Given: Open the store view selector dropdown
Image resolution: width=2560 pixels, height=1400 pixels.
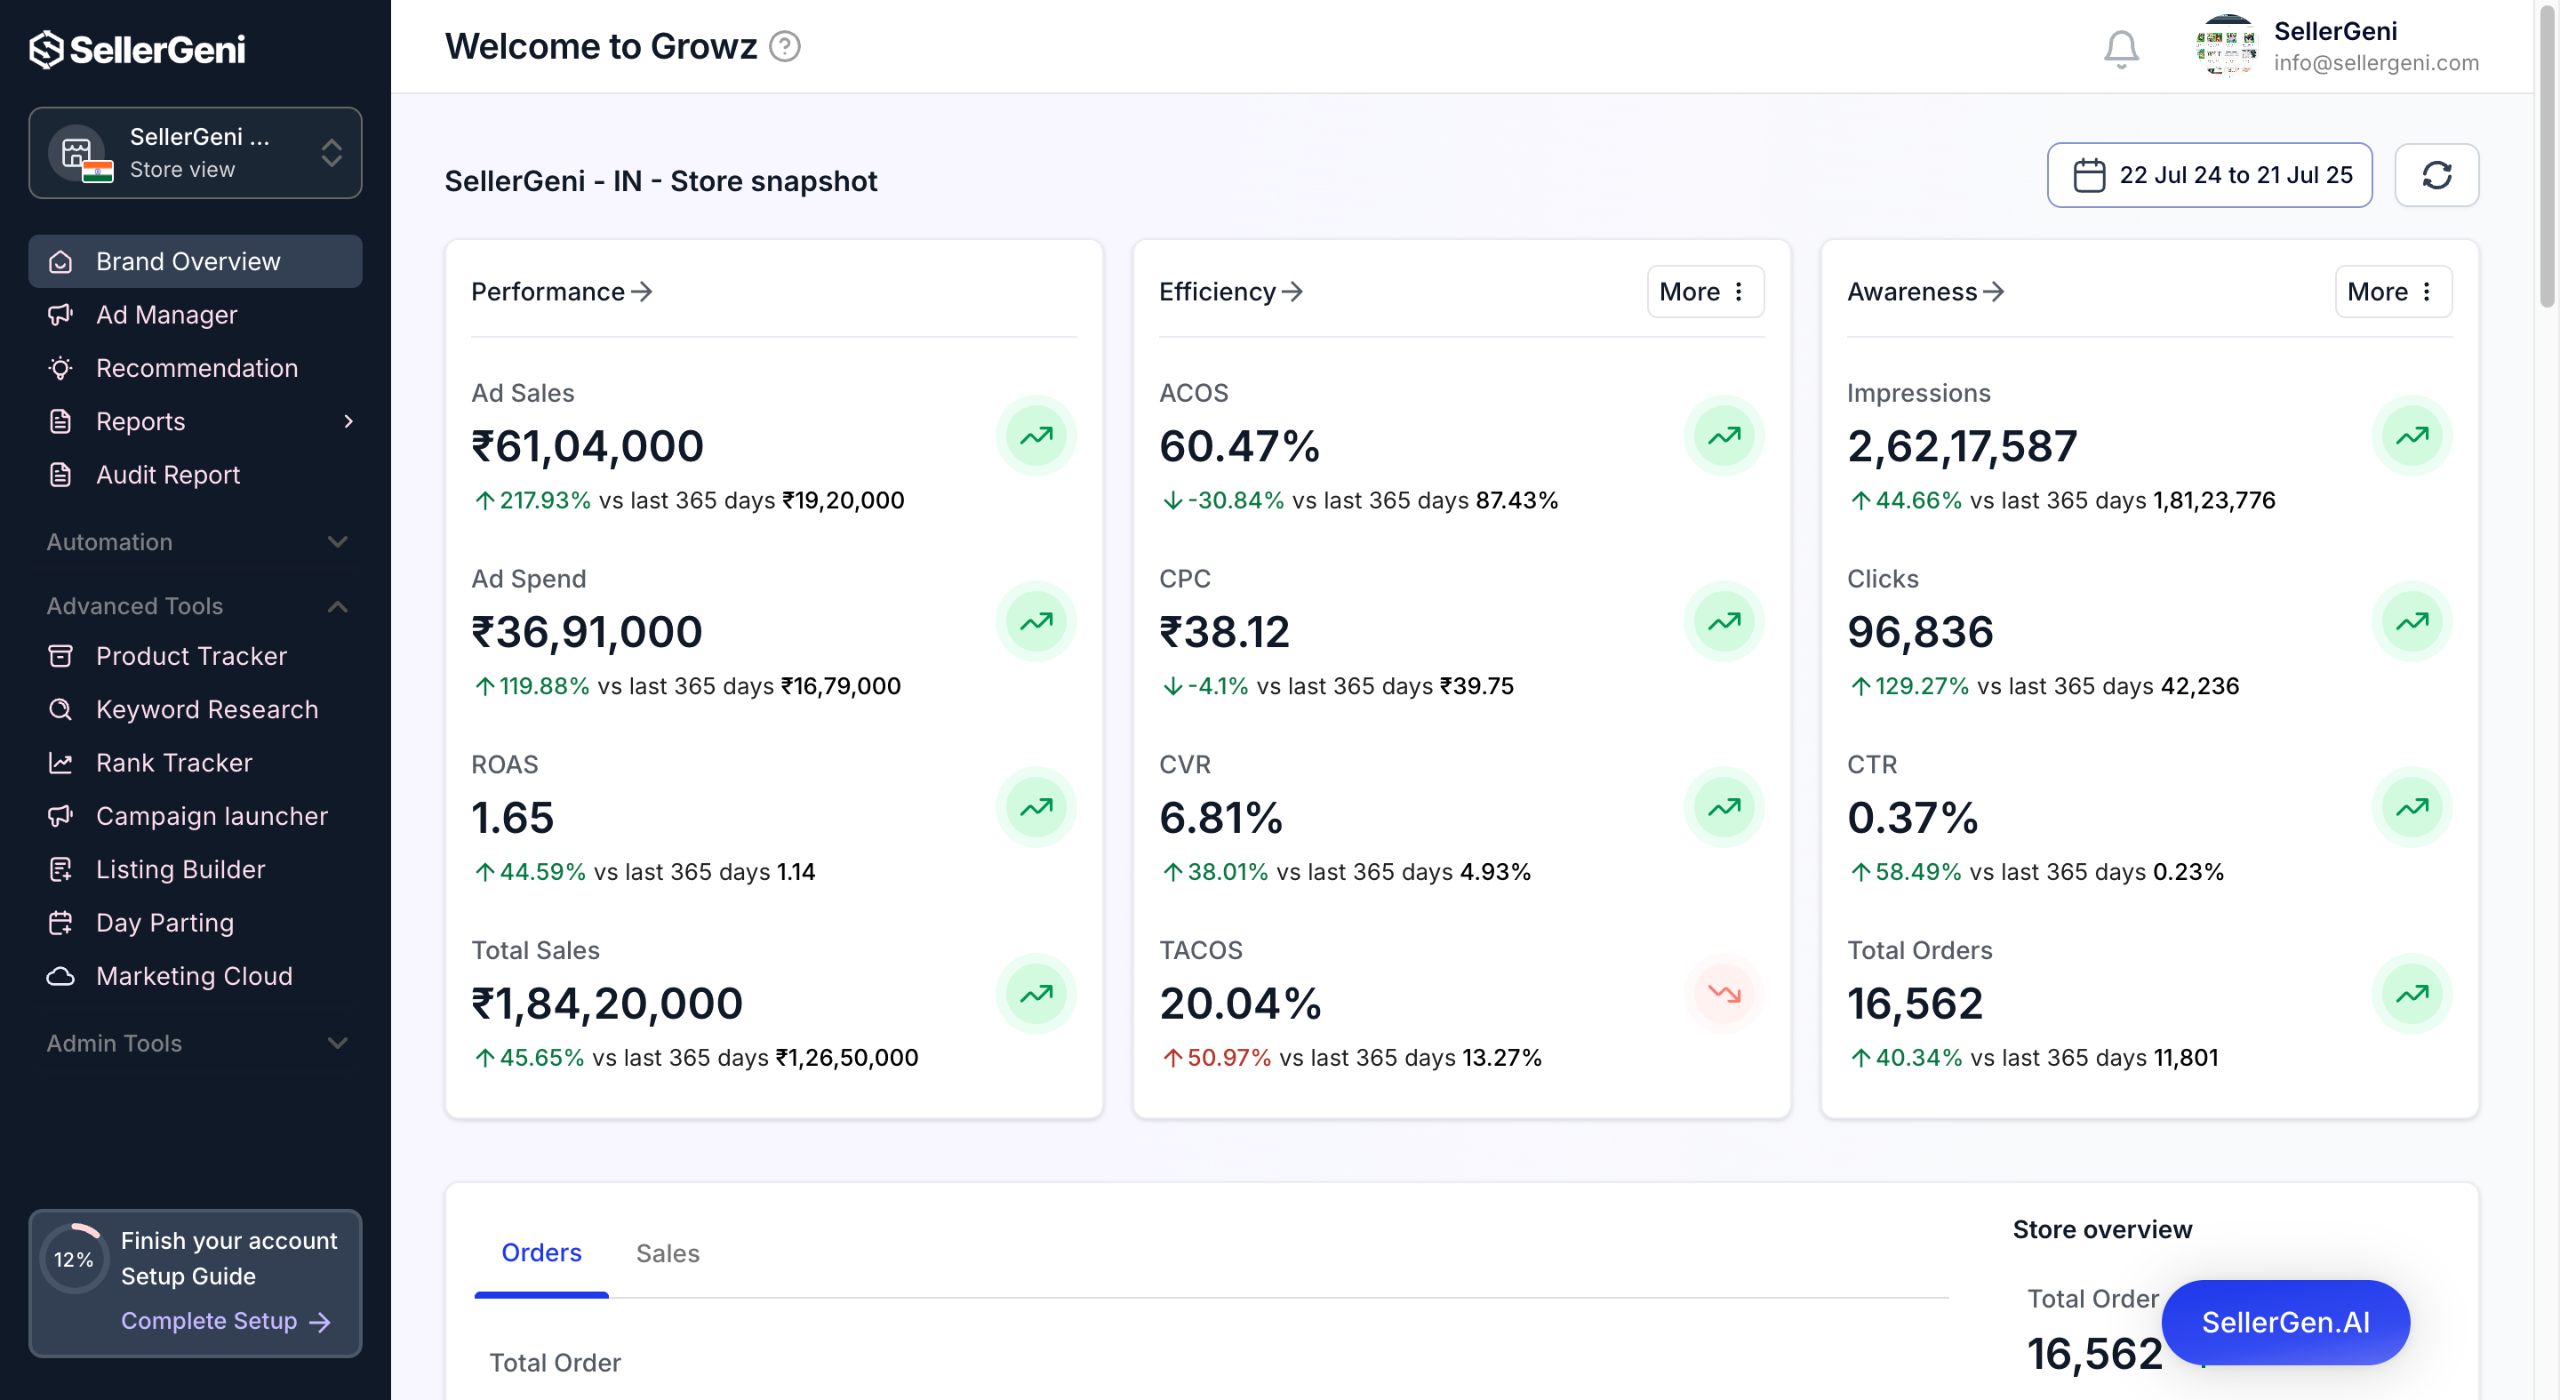Looking at the screenshot, I should point(195,153).
